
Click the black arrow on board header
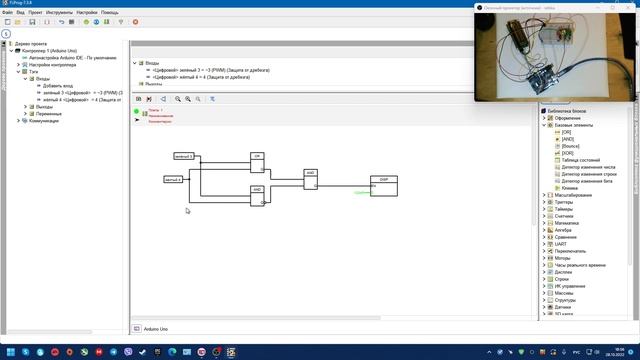click(137, 120)
